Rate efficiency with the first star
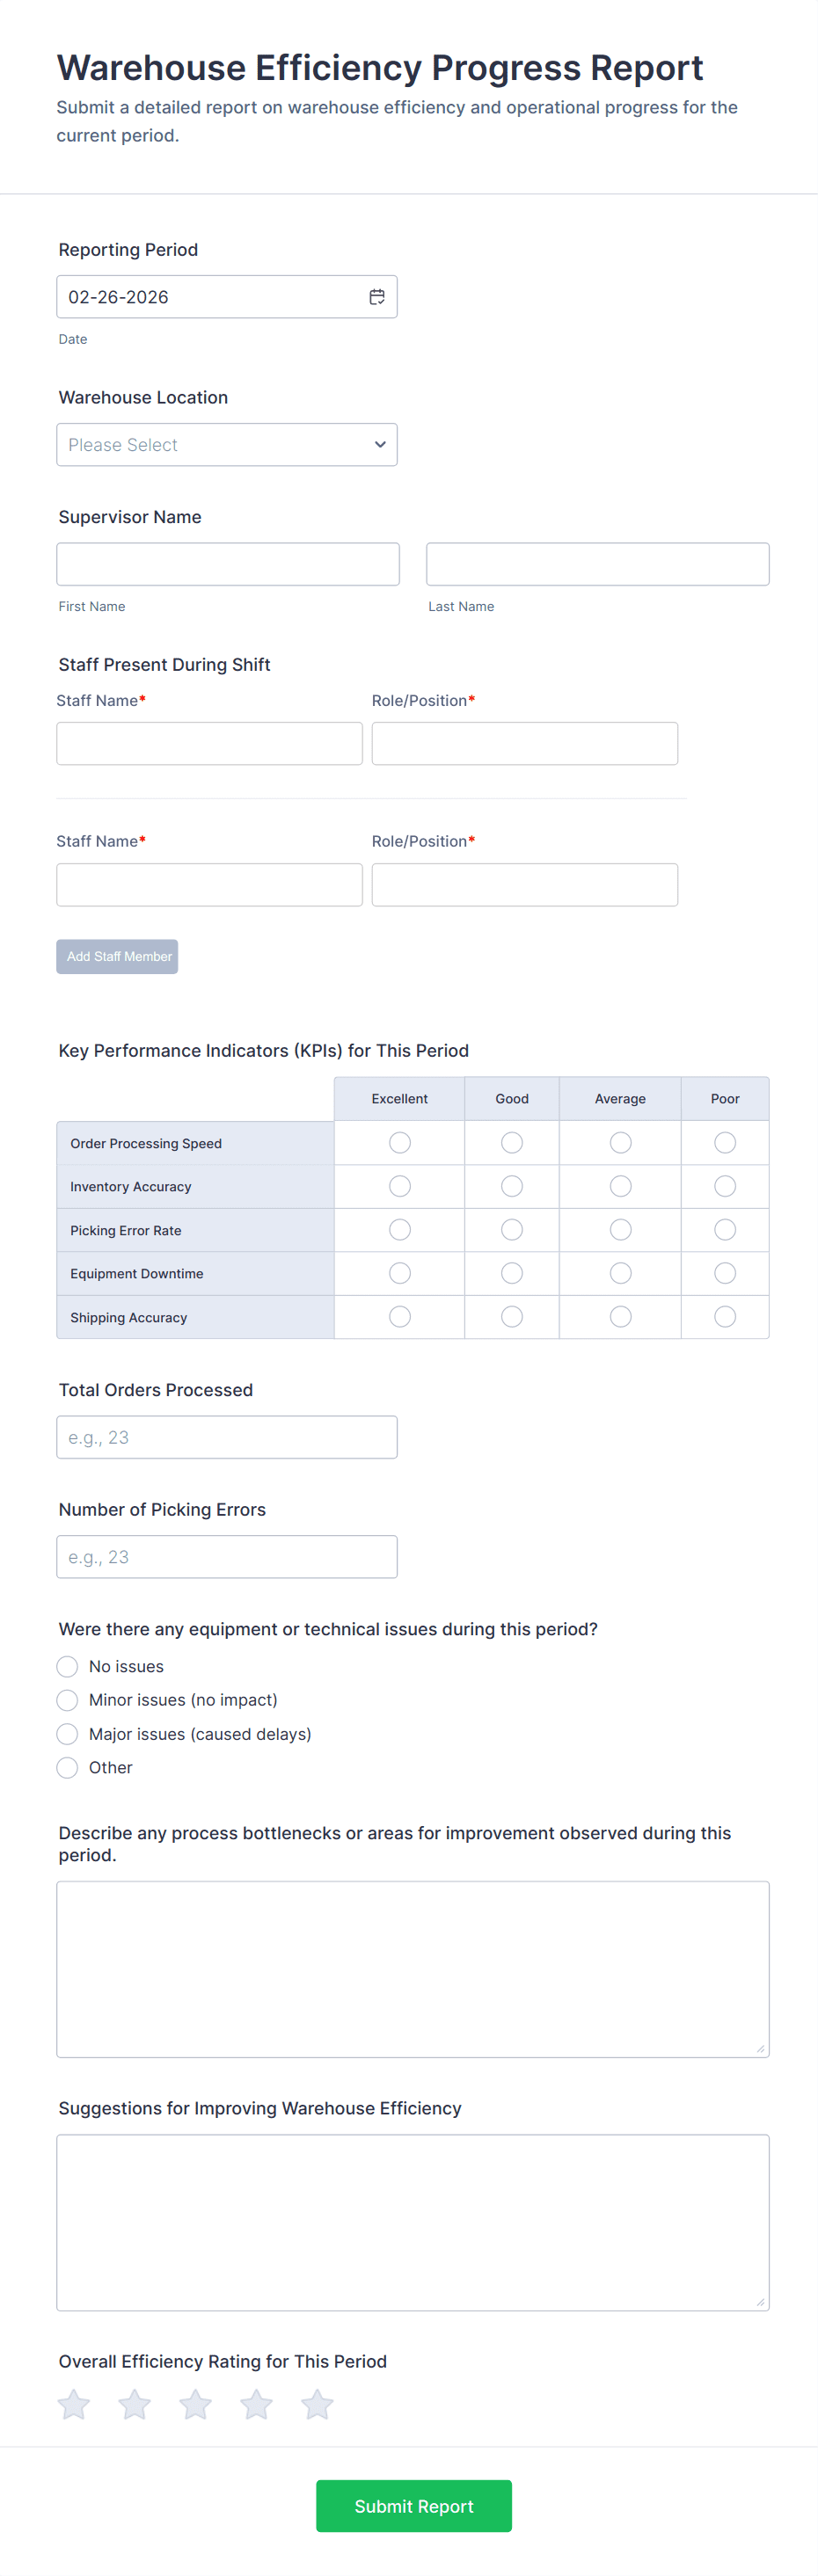This screenshot has height=2576, width=818. click(x=74, y=2404)
